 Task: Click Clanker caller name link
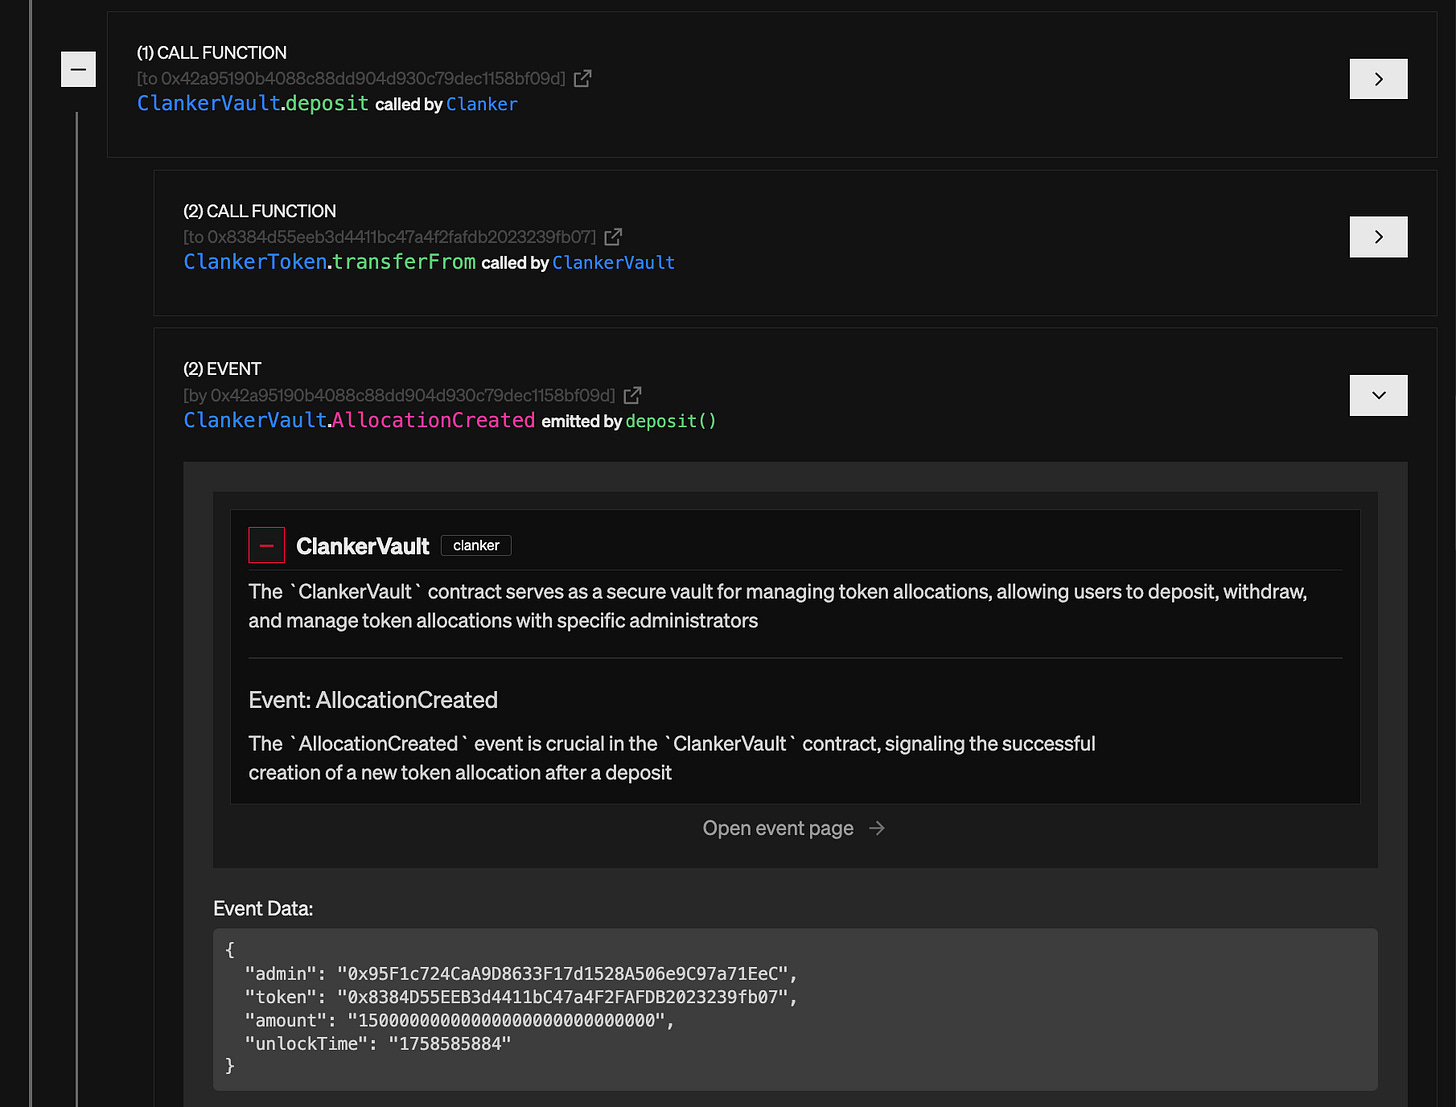coord(482,104)
